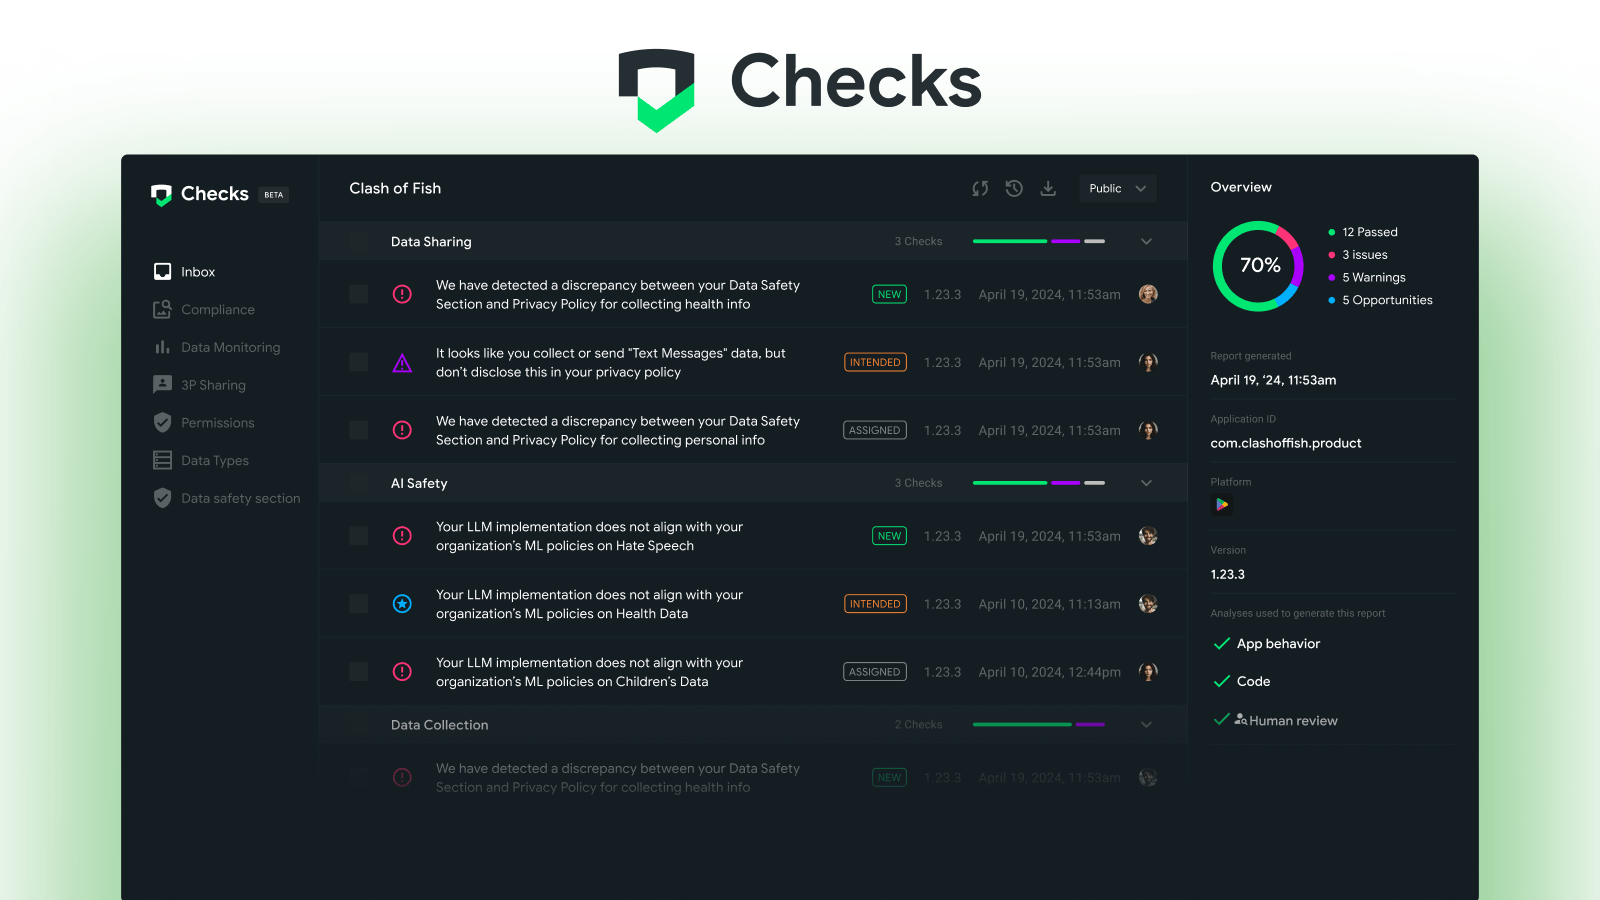1600x900 pixels.
Task: Click the purple warning triangle for Text Messages
Action: [402, 363]
